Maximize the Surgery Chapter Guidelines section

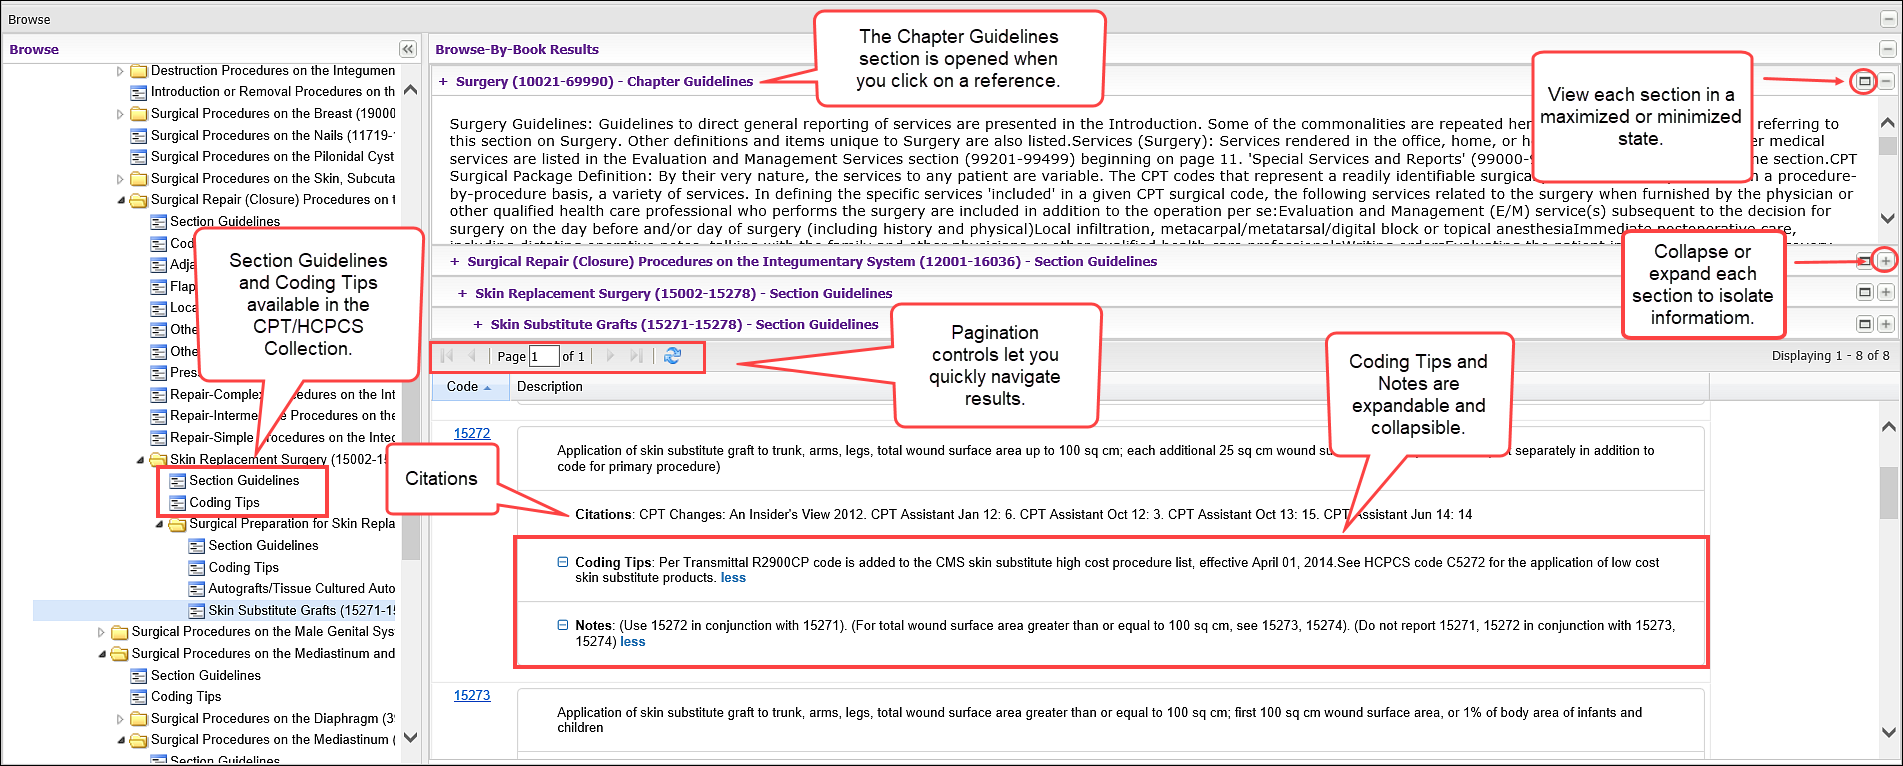(x=1864, y=82)
